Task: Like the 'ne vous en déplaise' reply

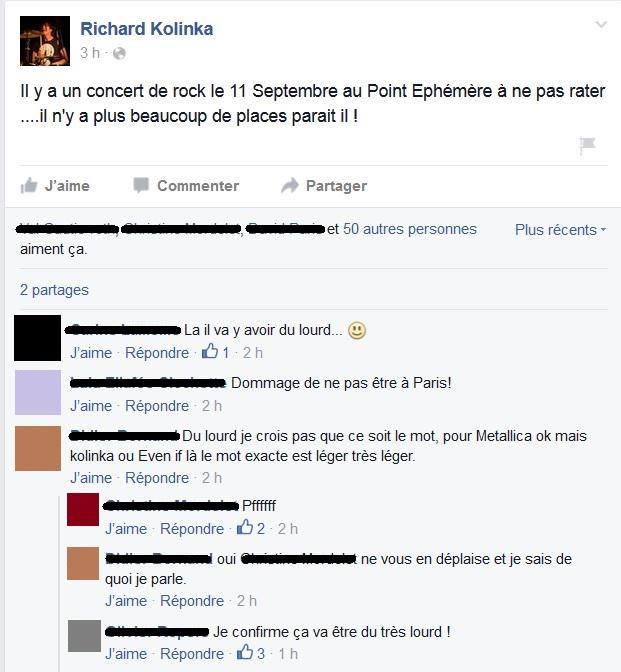Action: coord(126,600)
